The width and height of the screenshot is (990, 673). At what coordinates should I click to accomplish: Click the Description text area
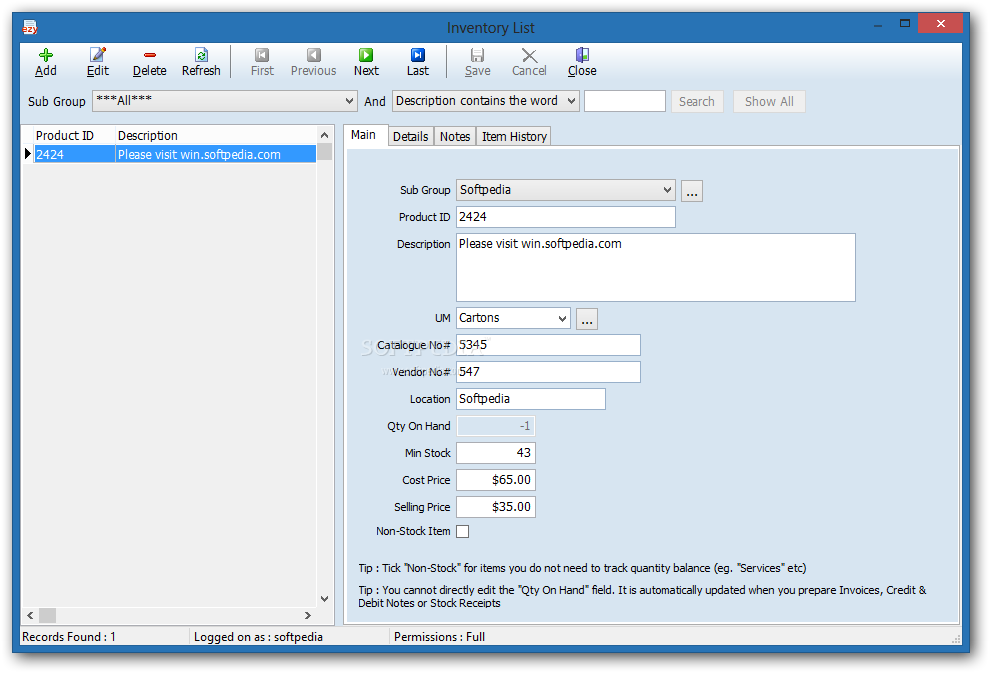[x=656, y=268]
